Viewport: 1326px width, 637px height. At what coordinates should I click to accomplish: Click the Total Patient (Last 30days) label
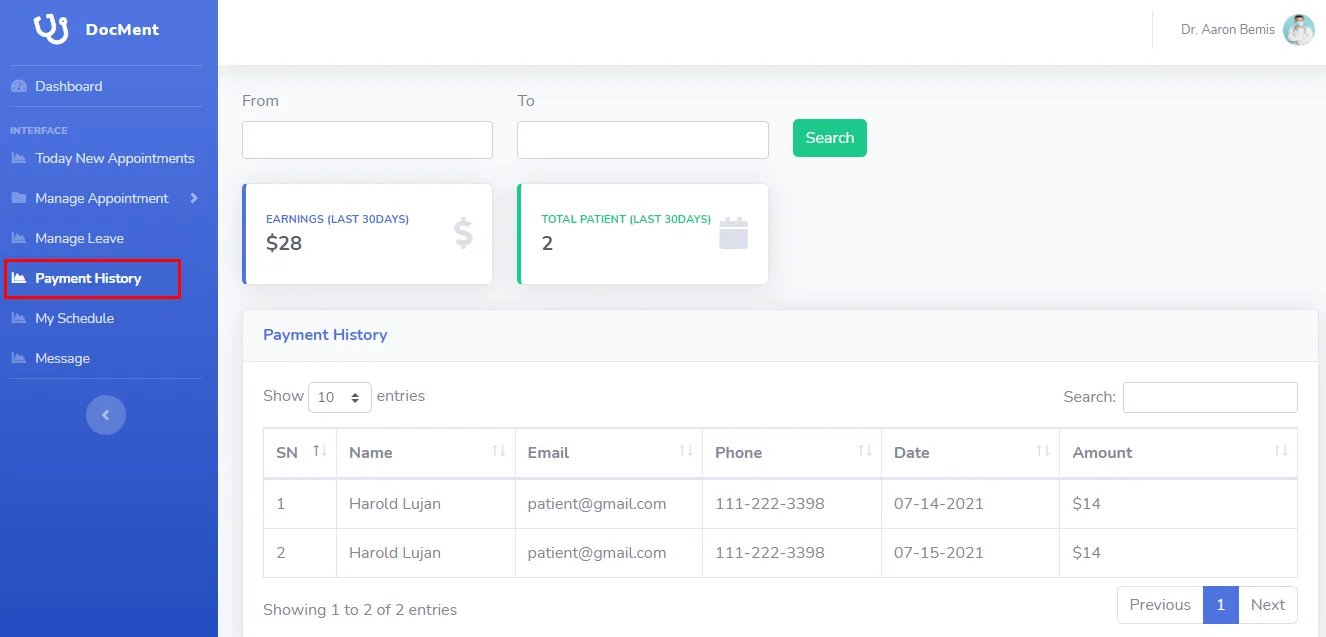click(x=626, y=219)
